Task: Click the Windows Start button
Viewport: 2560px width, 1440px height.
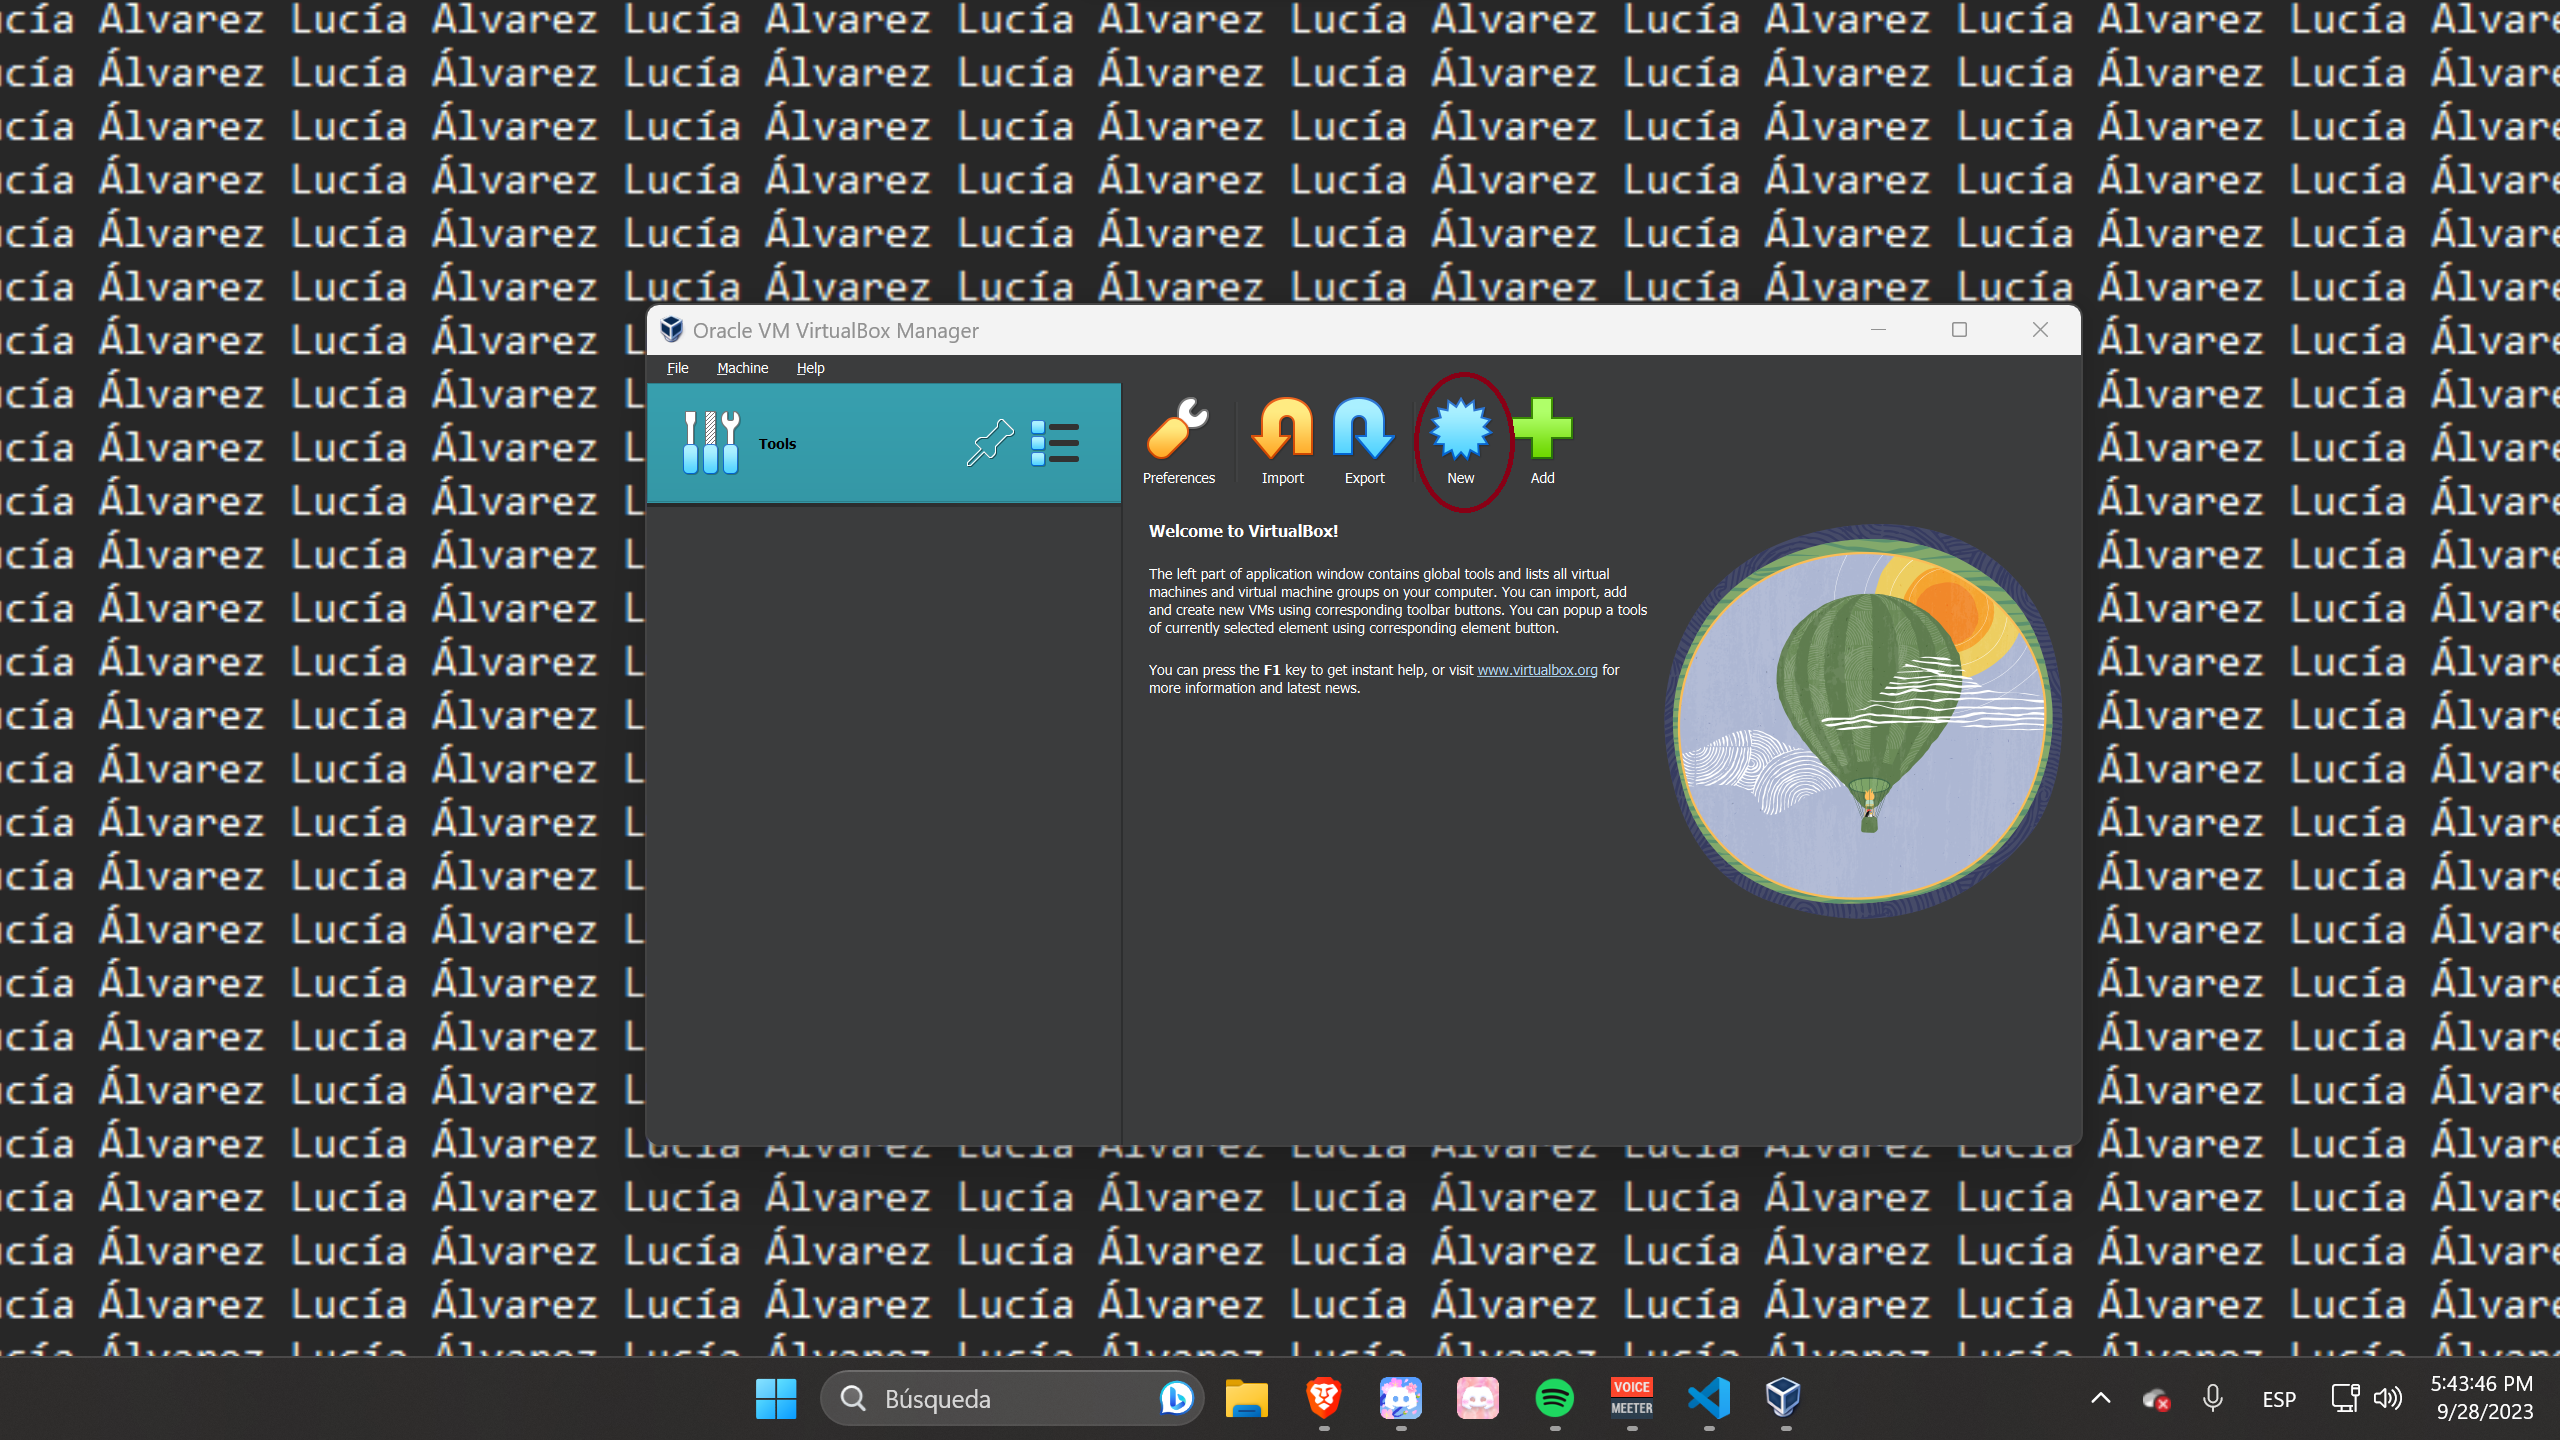Action: [x=776, y=1398]
